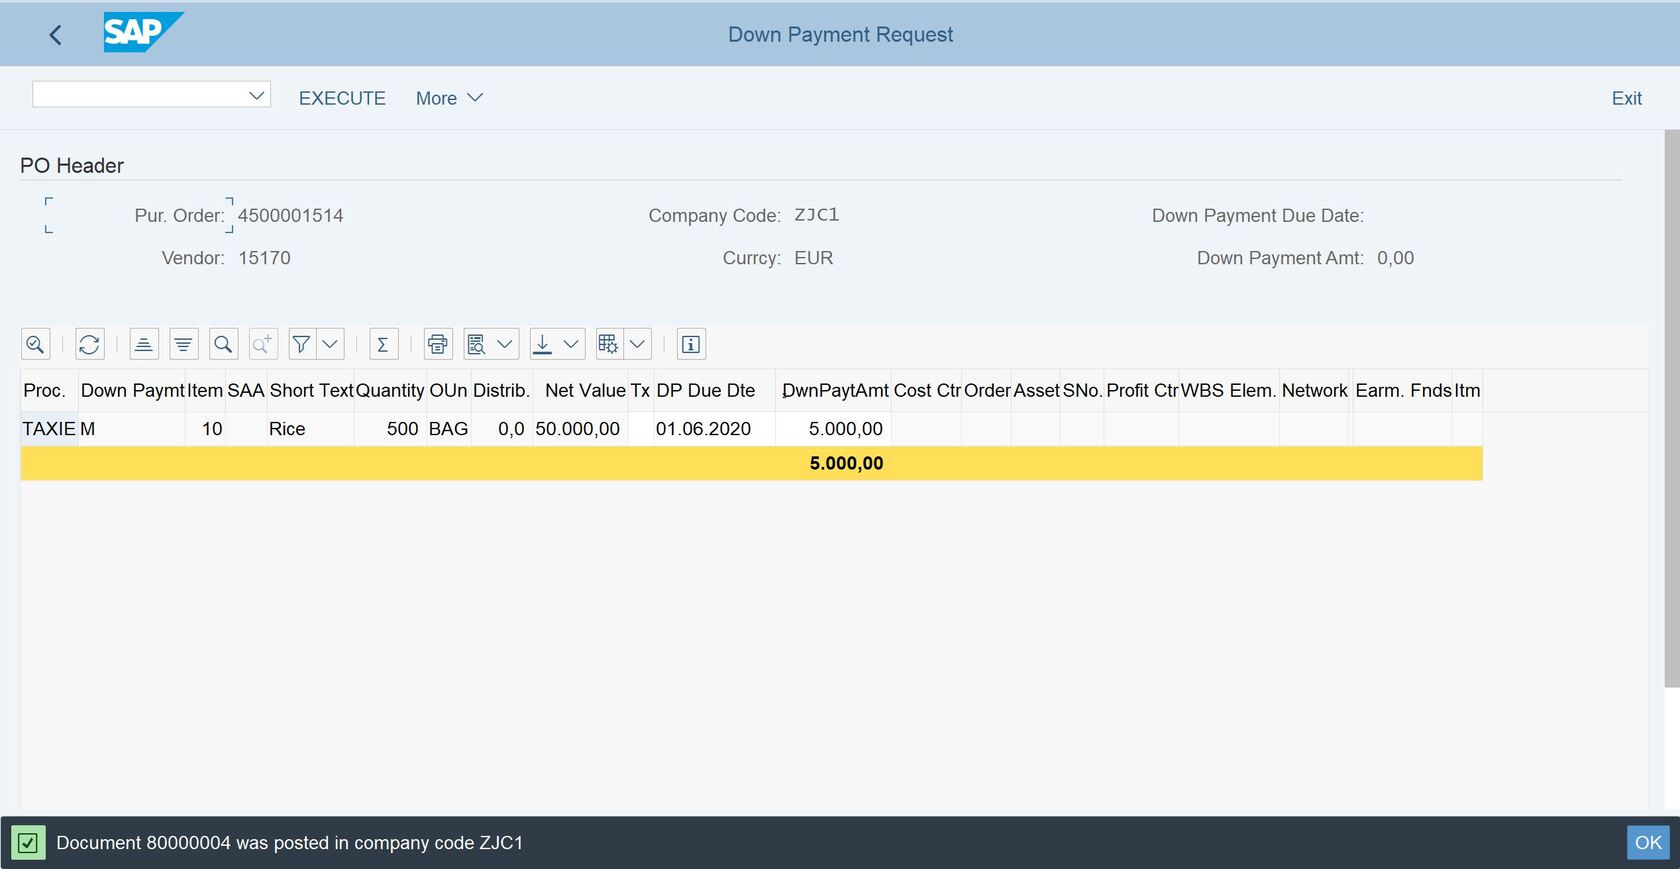
Task: Click the Pur. Order field 4500001514
Action: point(290,216)
